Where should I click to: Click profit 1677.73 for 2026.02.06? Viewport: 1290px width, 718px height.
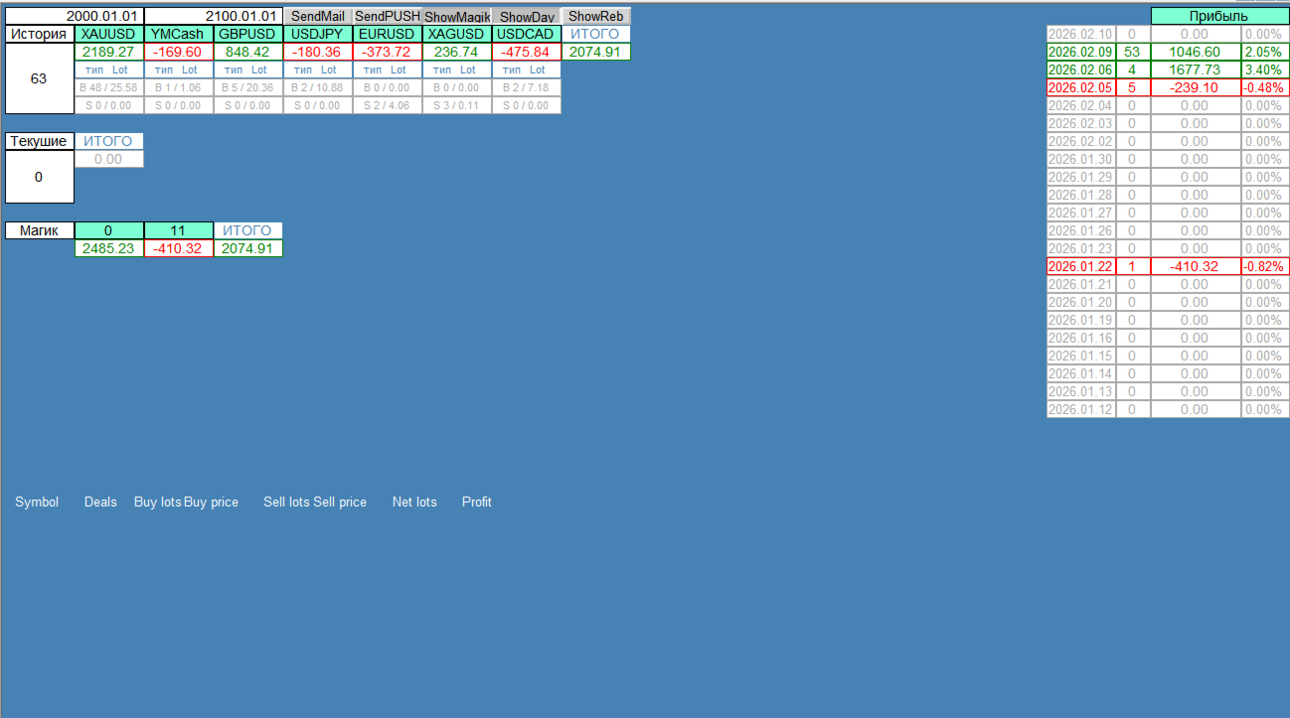(1195, 70)
